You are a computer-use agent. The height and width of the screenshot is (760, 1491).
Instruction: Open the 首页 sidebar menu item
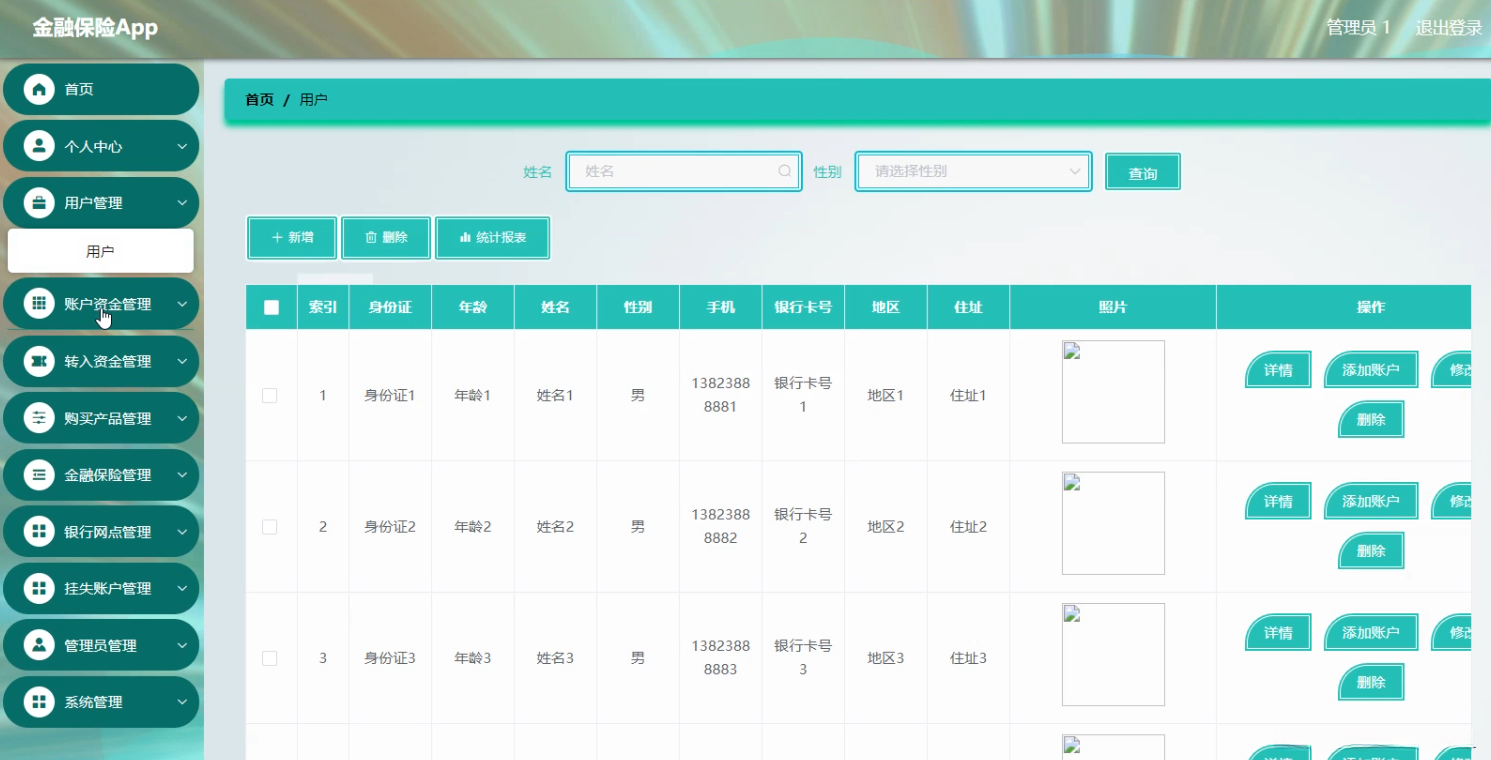click(101, 89)
